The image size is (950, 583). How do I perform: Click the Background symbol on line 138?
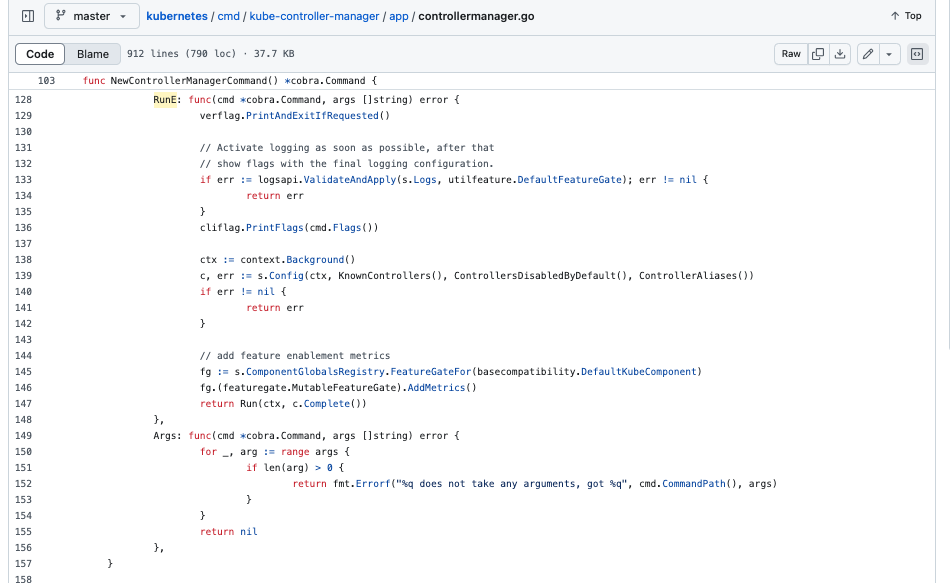coord(315,259)
